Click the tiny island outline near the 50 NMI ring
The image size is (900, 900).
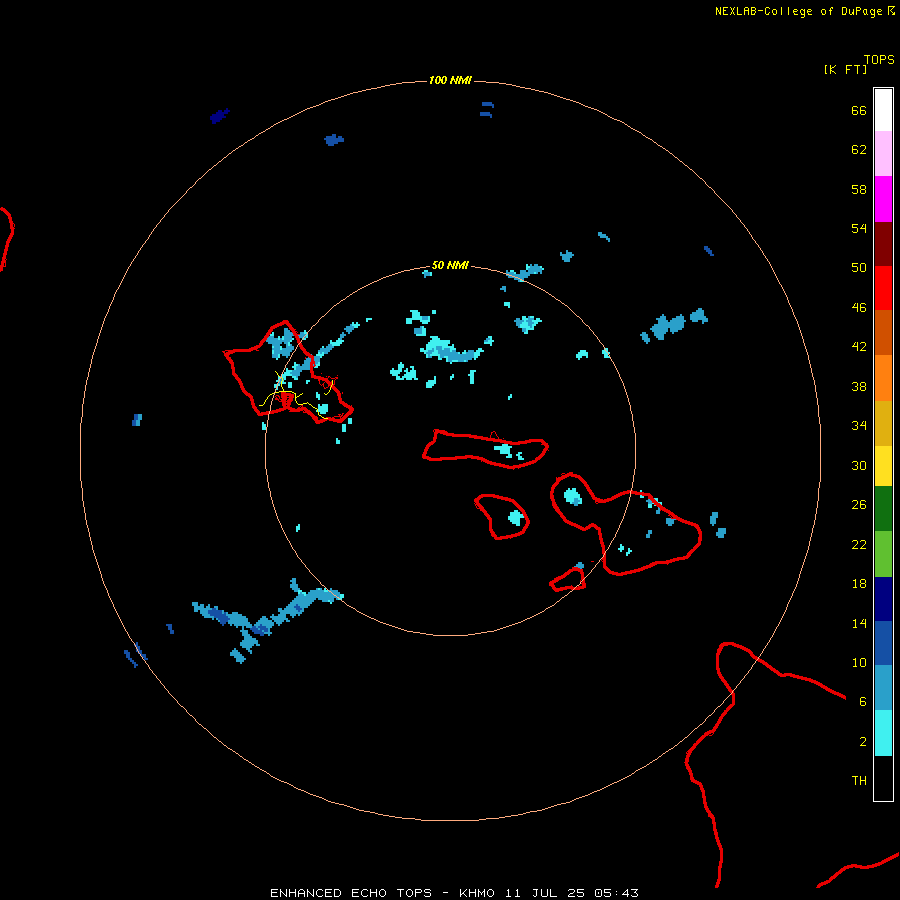(x=568, y=579)
